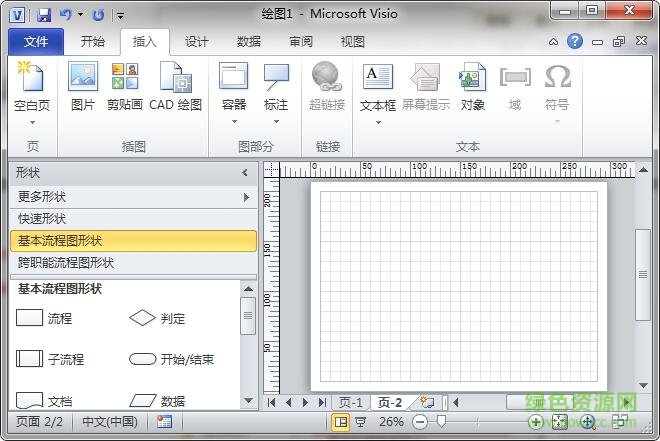Open the 文件 (File) tab
Image resolution: width=660 pixels, height=441 pixels.
[x=36, y=42]
